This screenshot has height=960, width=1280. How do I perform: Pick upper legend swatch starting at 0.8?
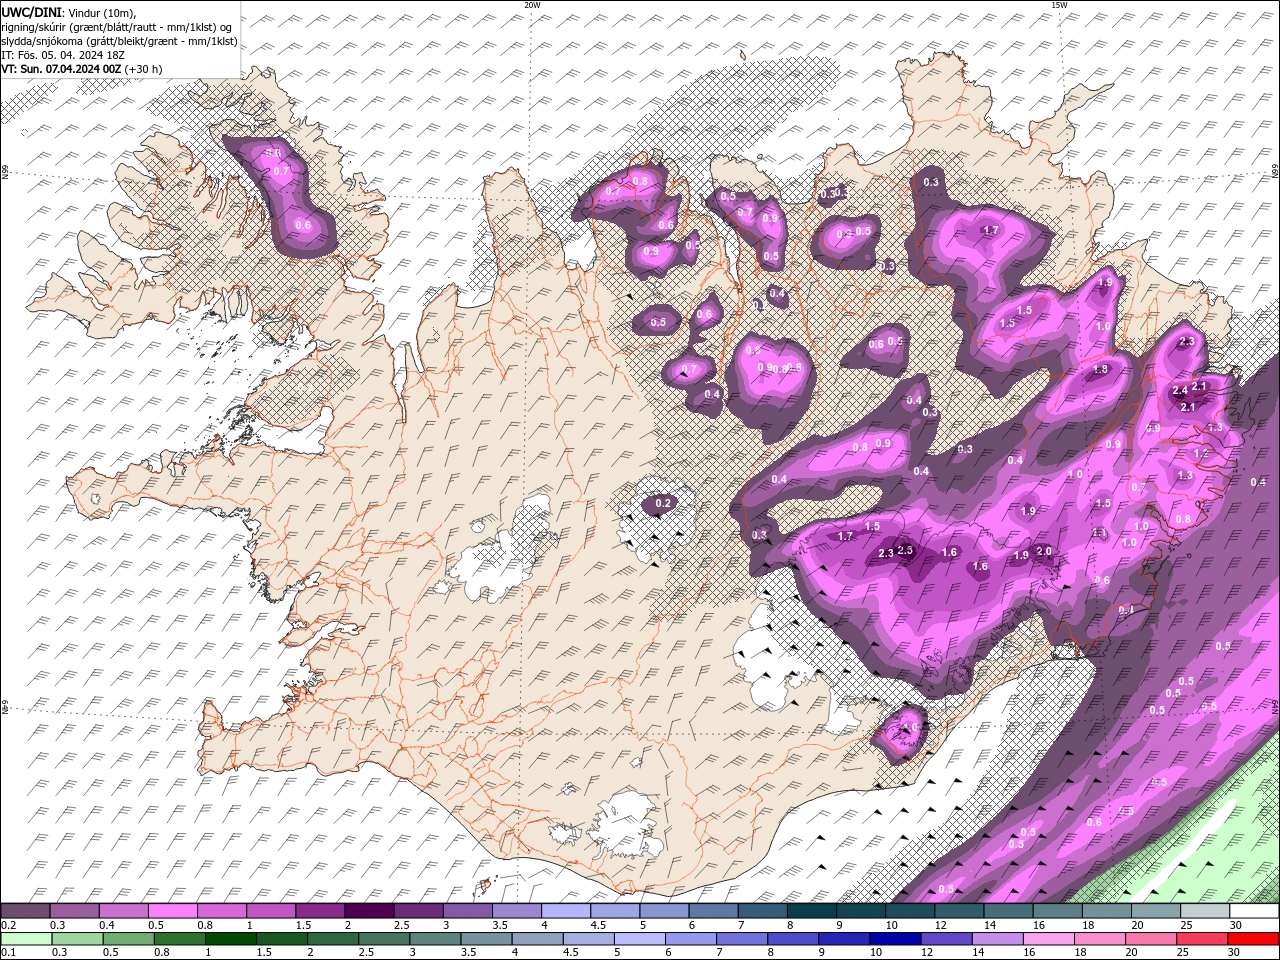click(x=221, y=911)
